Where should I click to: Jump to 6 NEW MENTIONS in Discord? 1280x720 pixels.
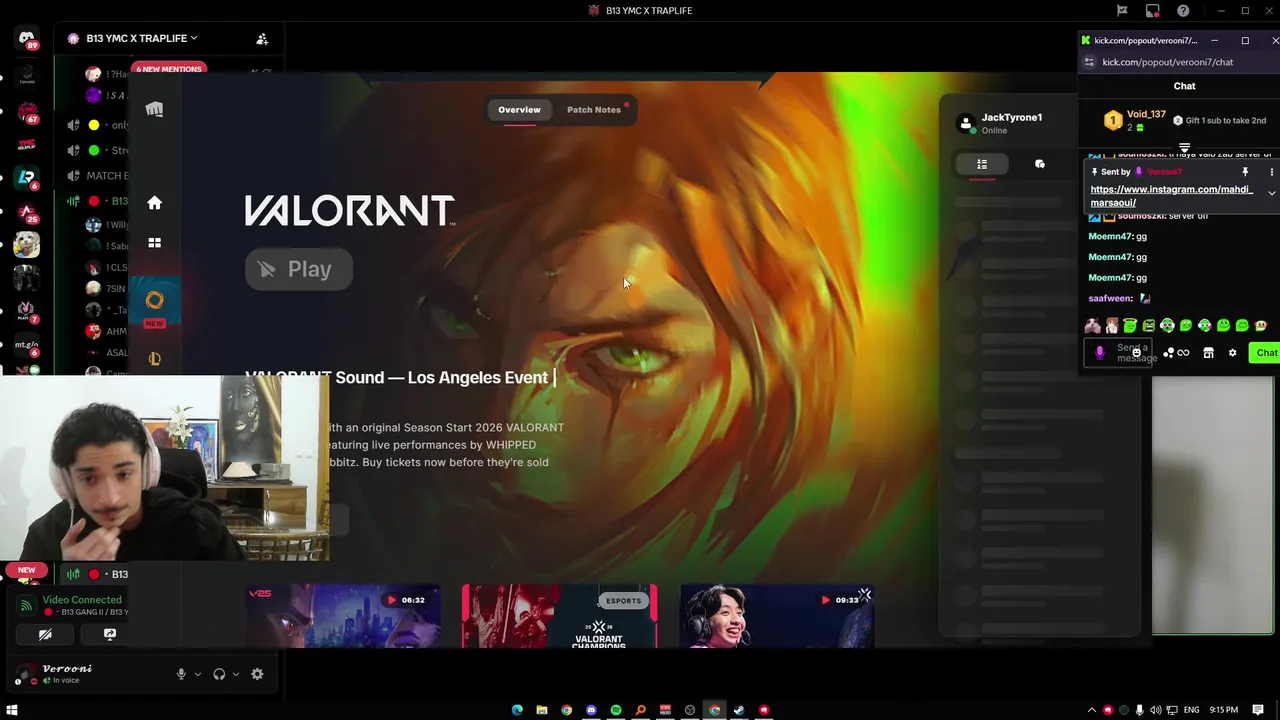point(168,69)
